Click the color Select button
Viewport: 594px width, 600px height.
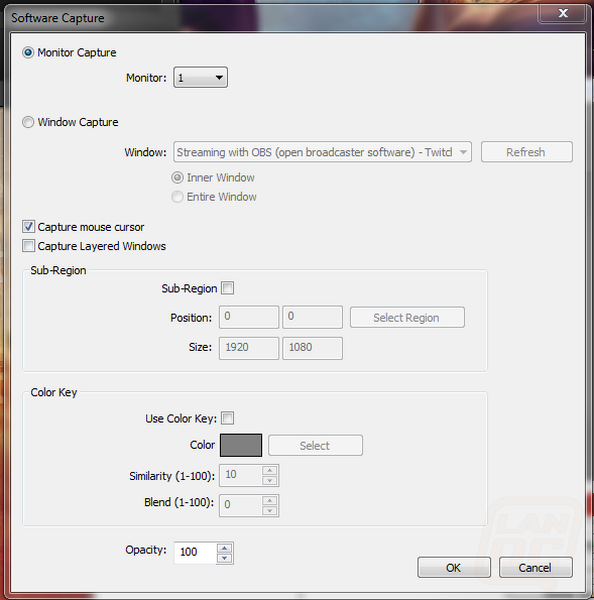pos(315,445)
